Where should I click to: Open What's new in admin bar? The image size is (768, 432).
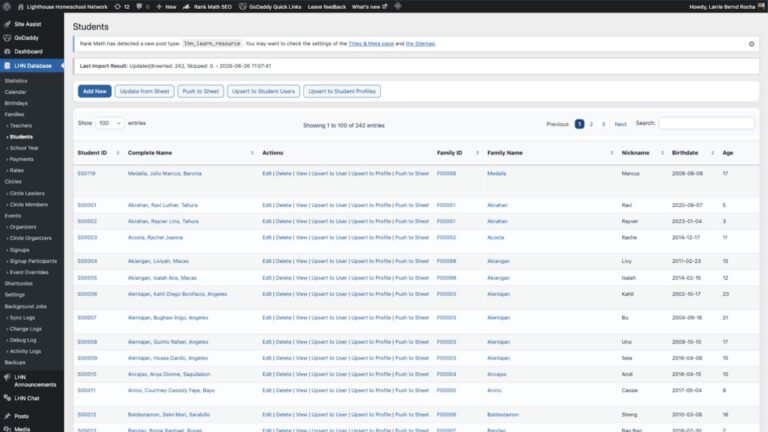click(369, 7)
